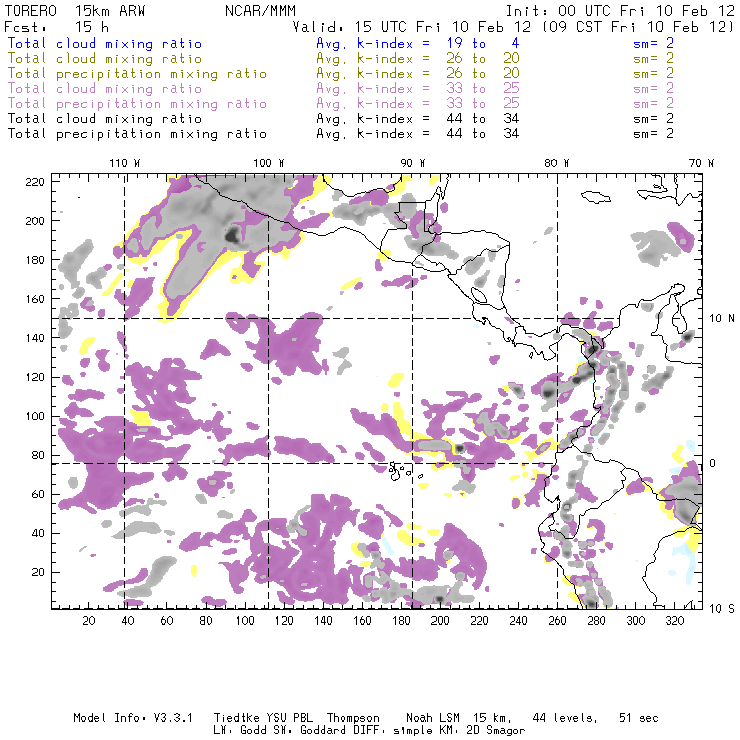The image size is (740, 740).
Task: Click the blue sm= 2 value
Action: point(654,44)
